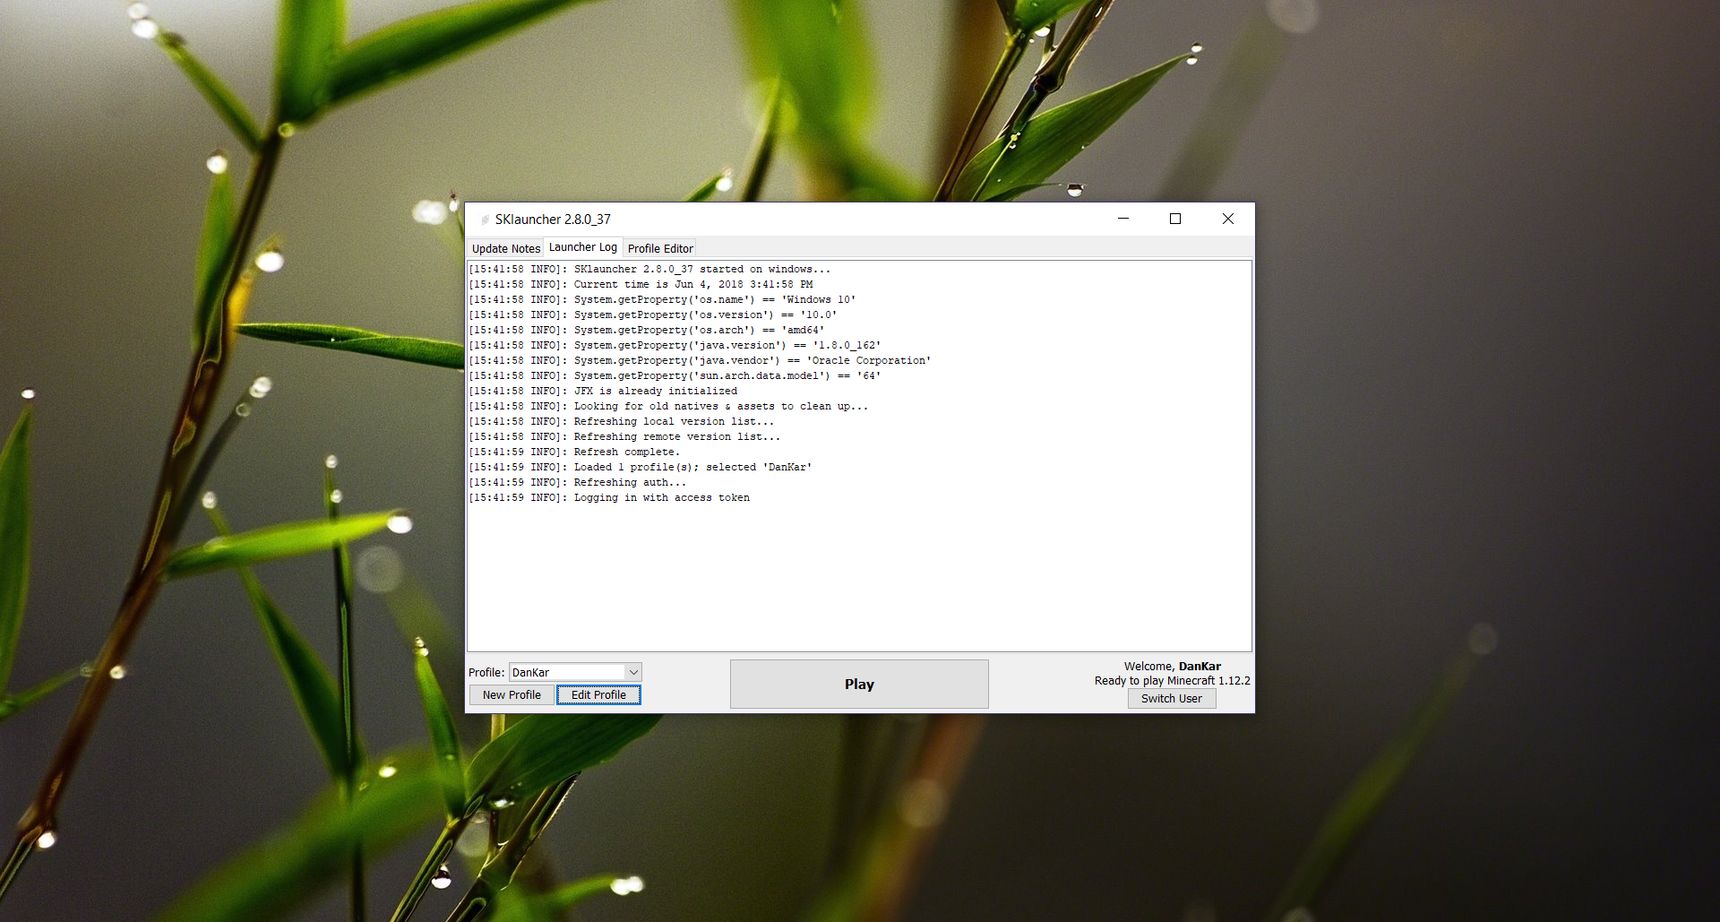
Task: Click log line 'Logging in with access token'
Action: coord(609,497)
